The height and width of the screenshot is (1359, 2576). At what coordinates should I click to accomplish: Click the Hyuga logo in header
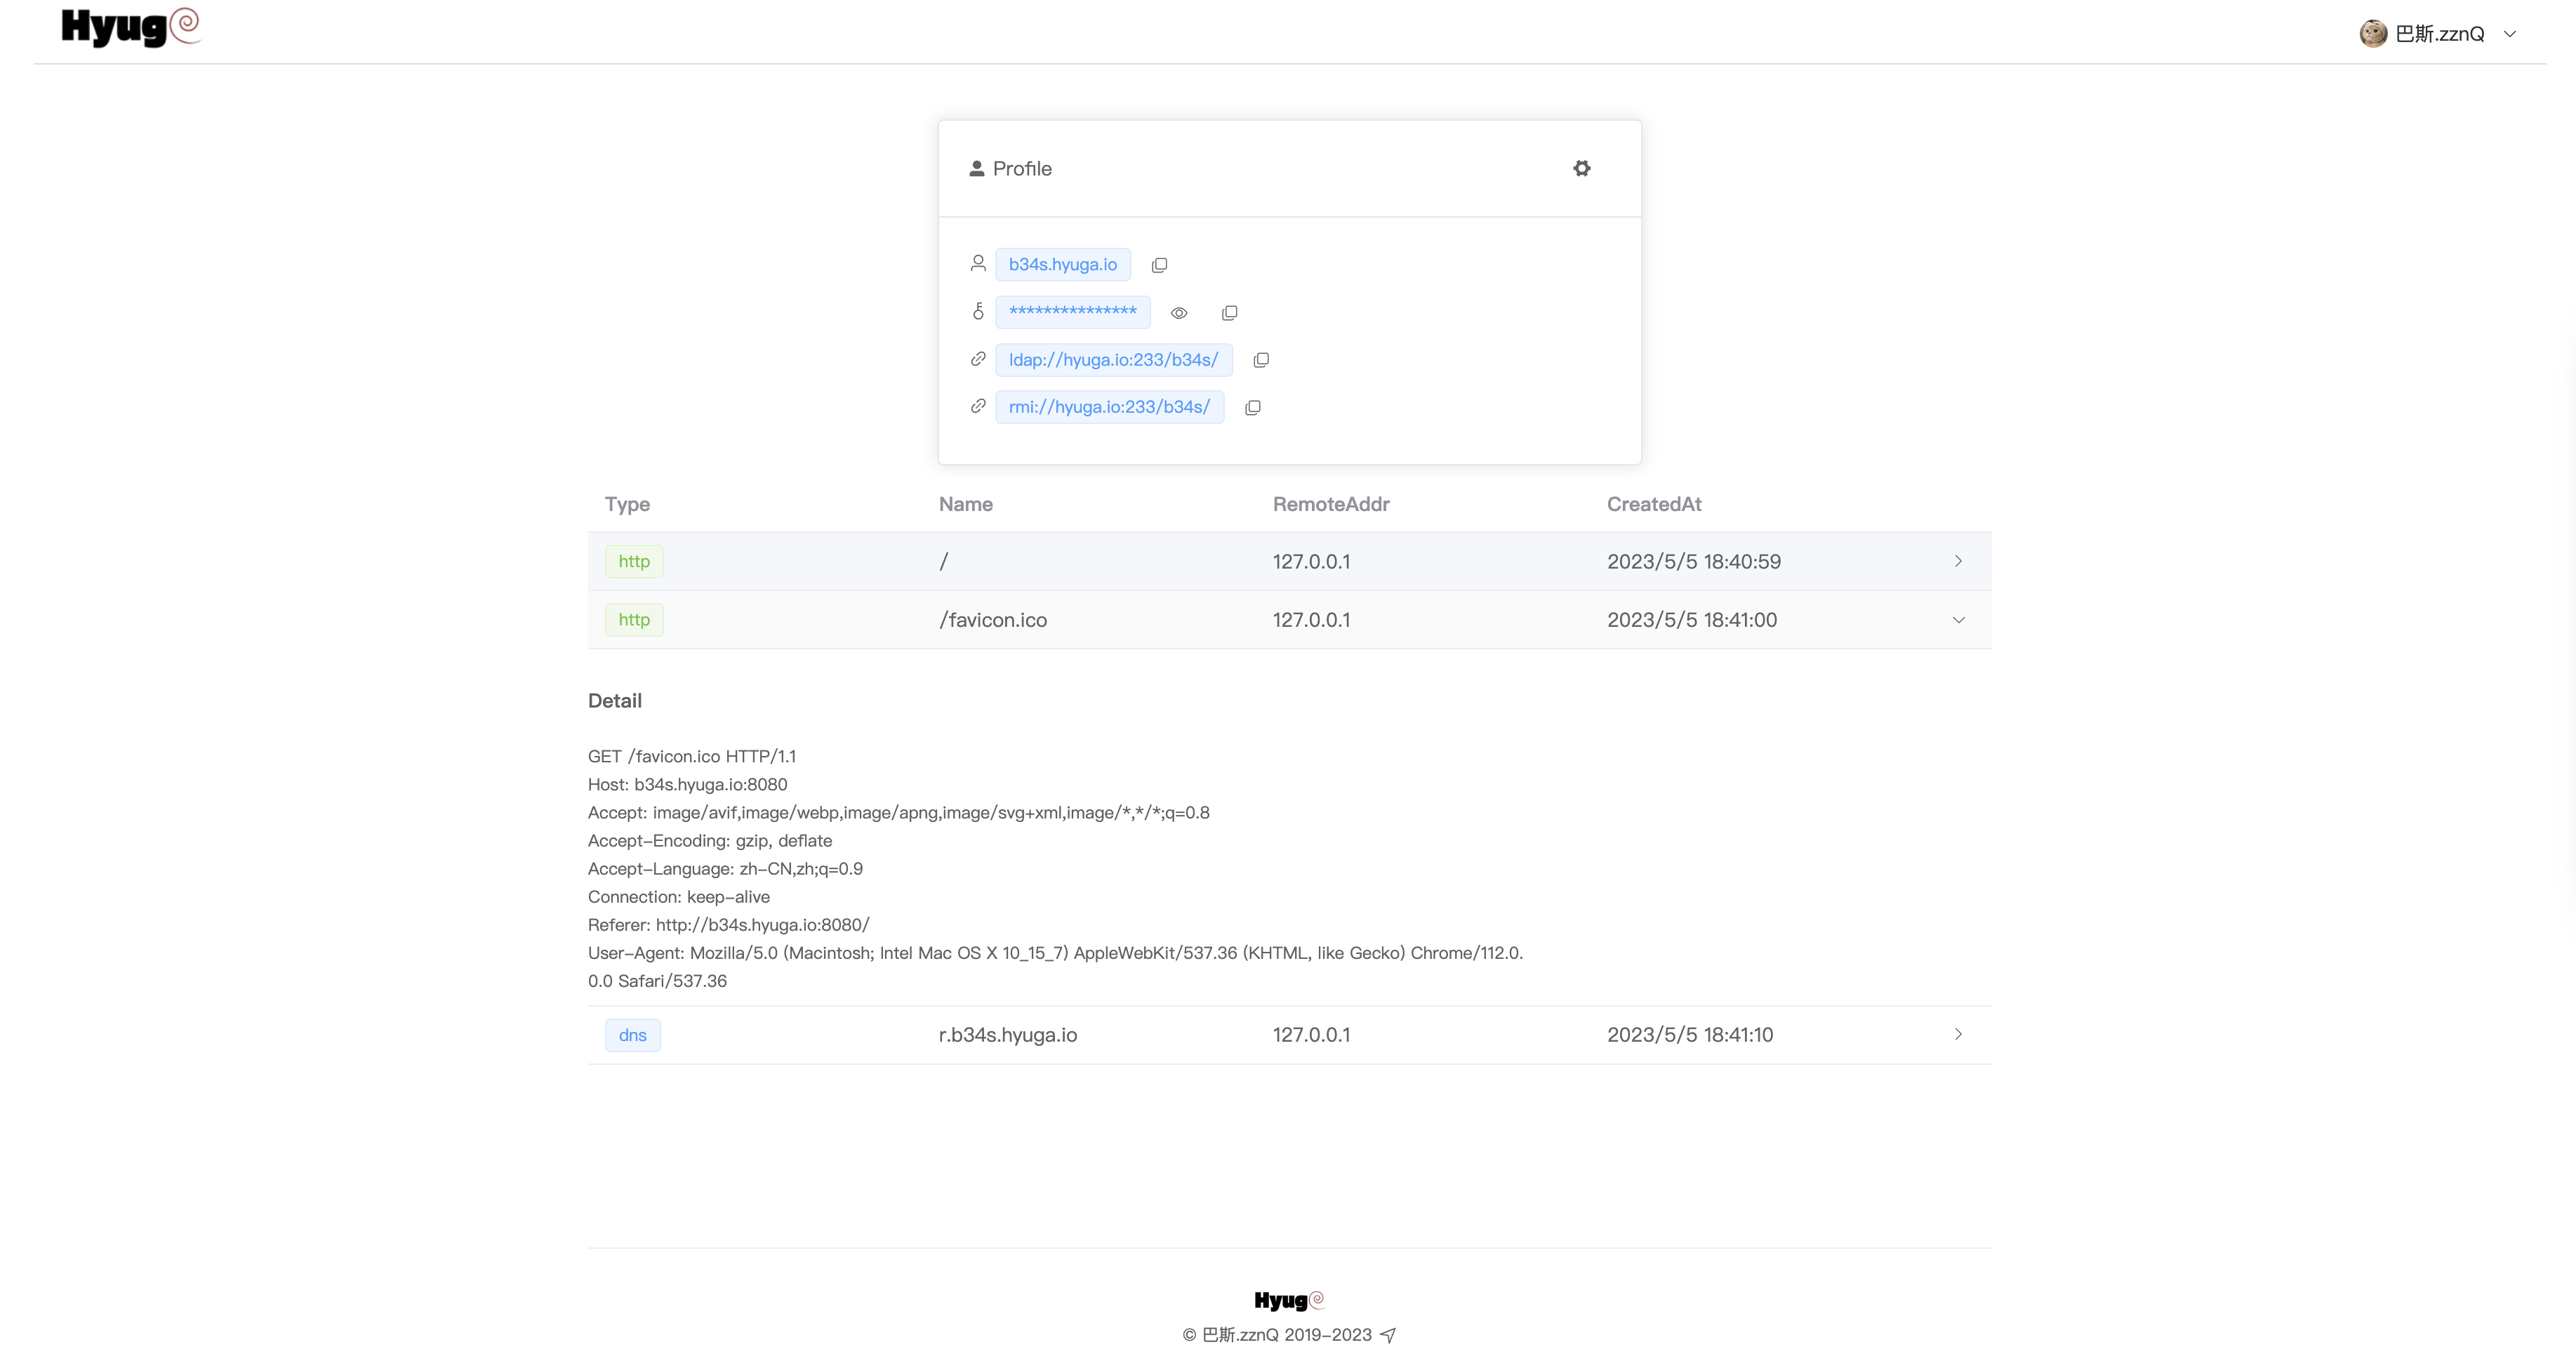[x=131, y=27]
